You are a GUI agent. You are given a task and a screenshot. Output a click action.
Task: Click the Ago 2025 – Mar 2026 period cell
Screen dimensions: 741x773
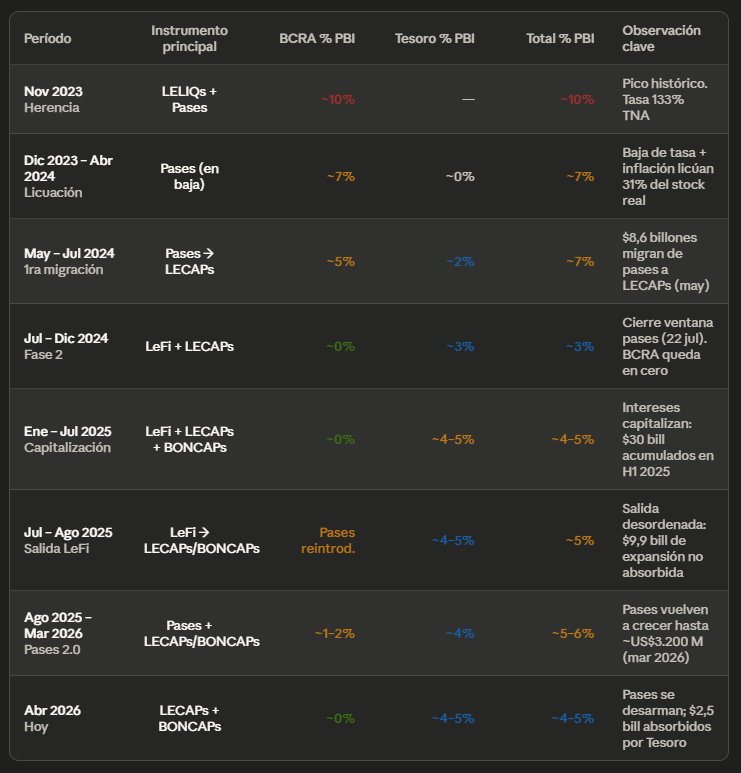click(60, 633)
